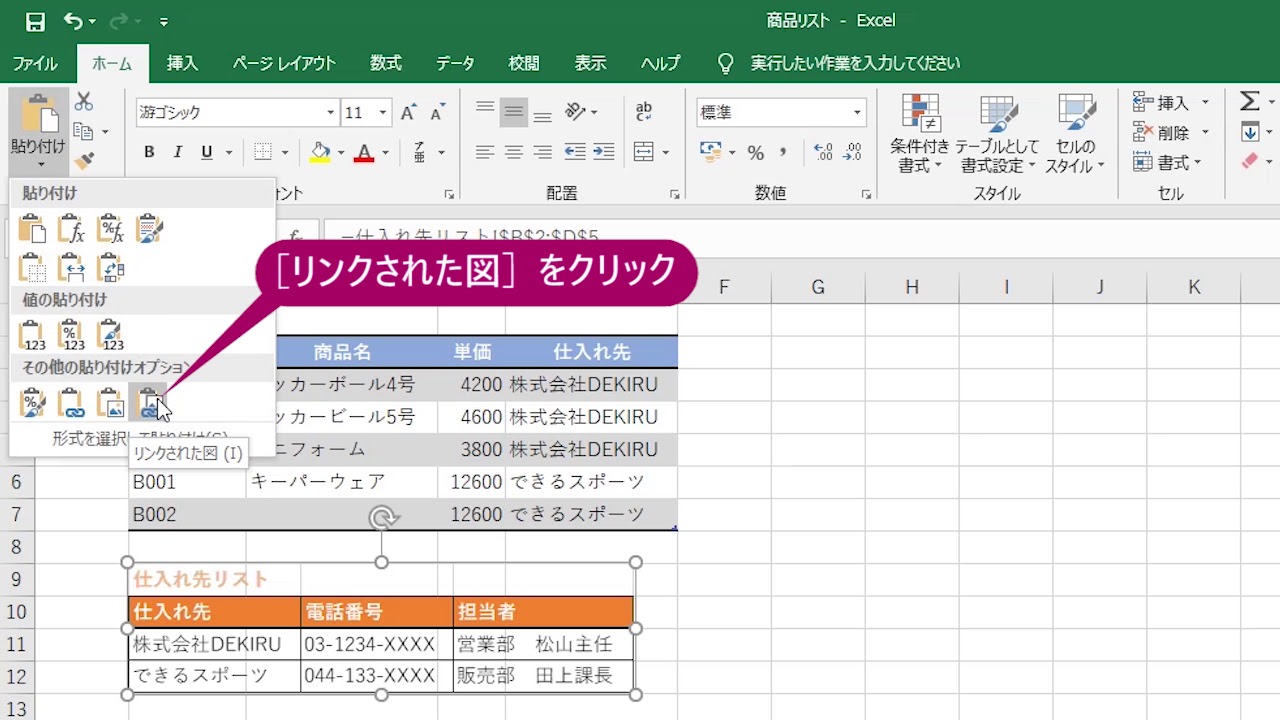Apply the yellow fill color
1280x720 pixels.
[x=320, y=152]
